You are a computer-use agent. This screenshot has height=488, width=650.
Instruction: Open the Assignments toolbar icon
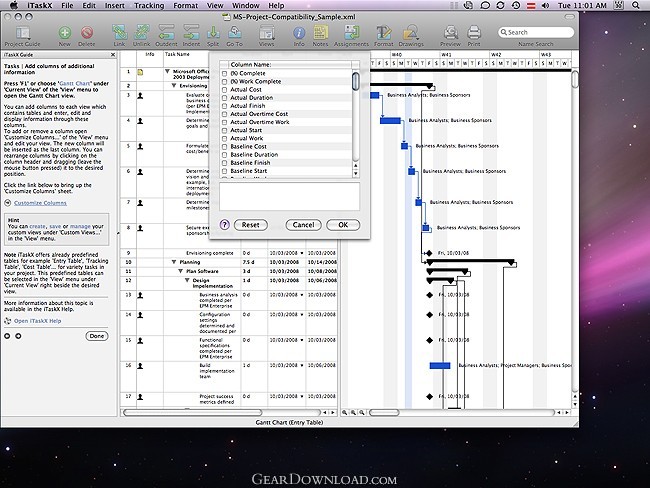(351, 32)
